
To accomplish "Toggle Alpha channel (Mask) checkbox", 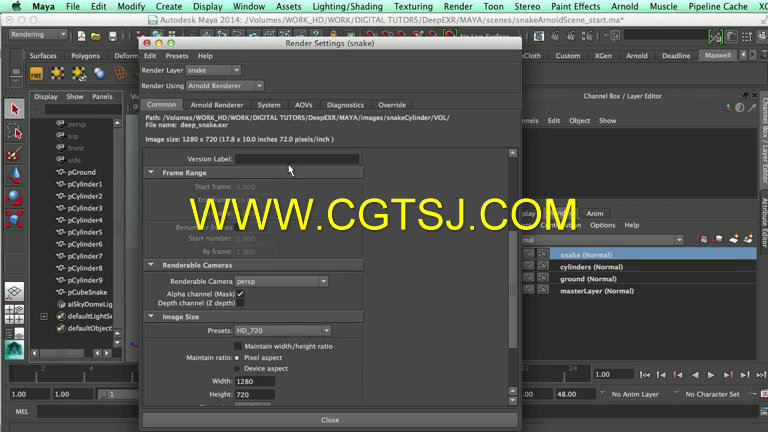I will pyautogui.click(x=240, y=294).
